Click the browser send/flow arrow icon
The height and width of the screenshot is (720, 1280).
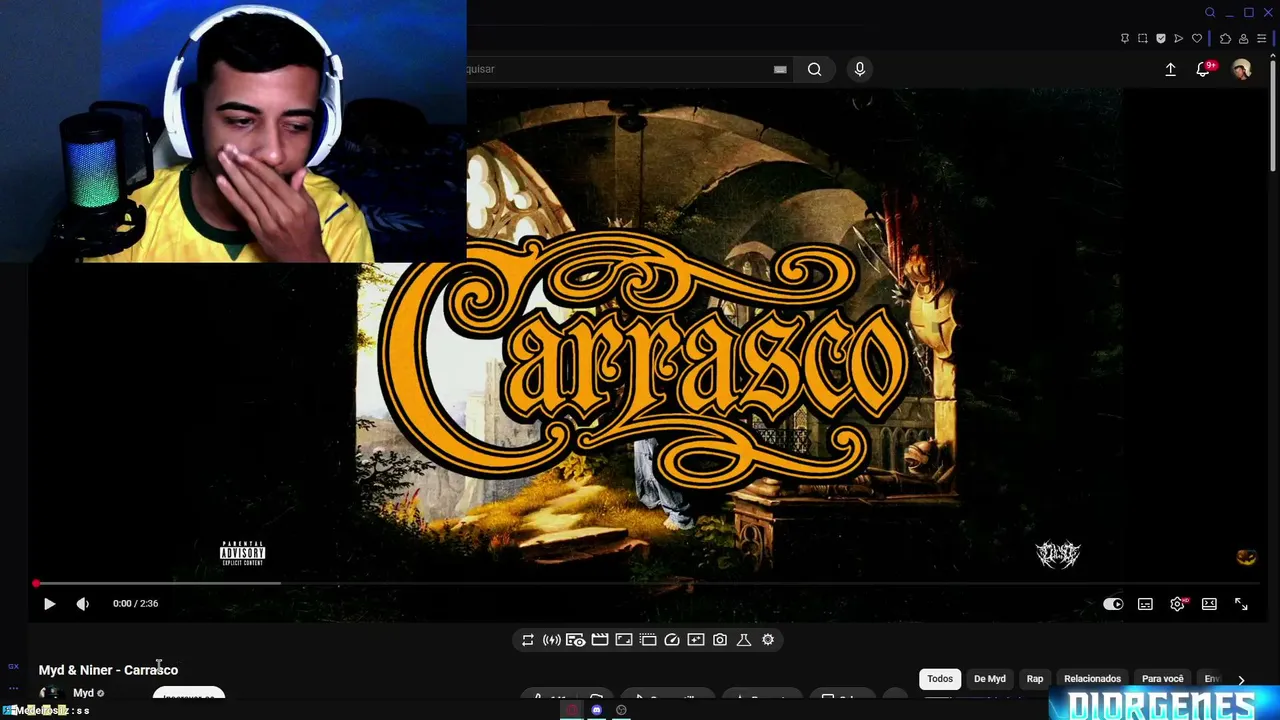coord(1179,38)
